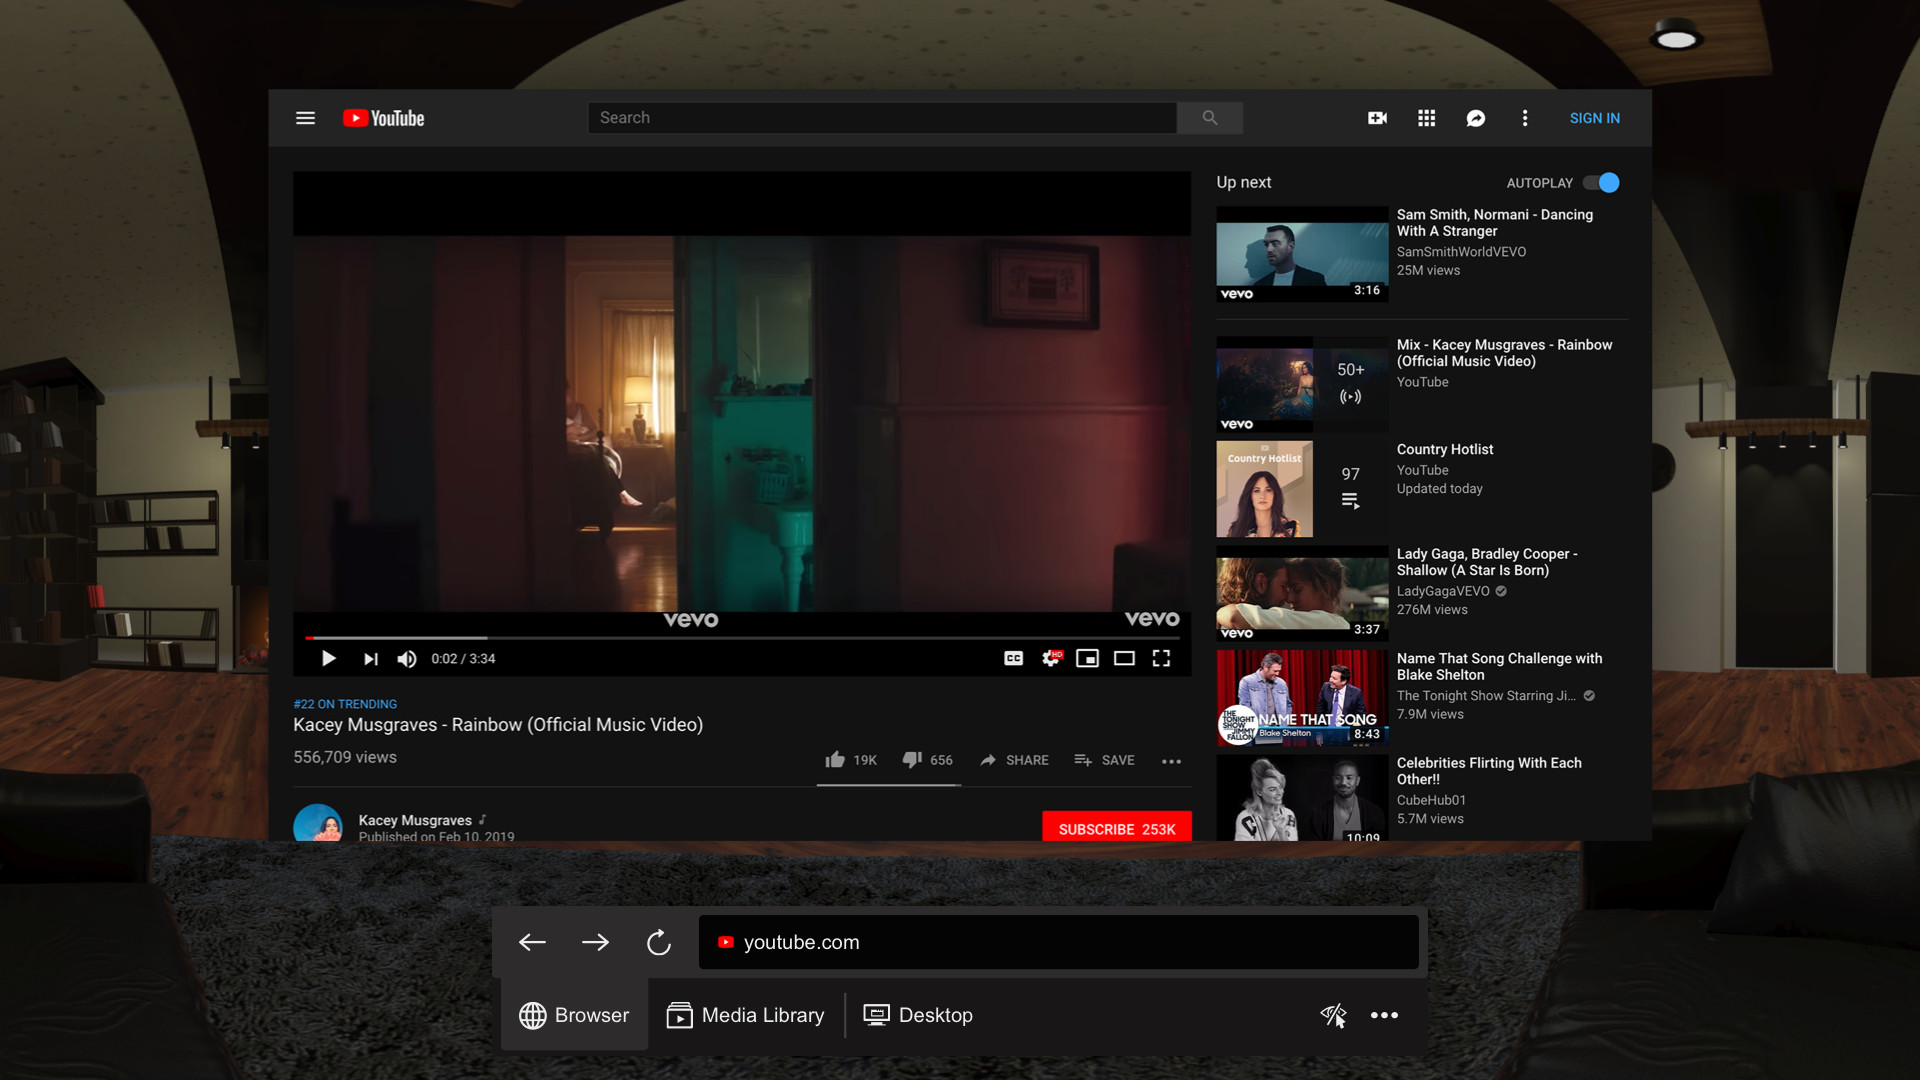The width and height of the screenshot is (1920, 1080).
Task: Open the SamSmithWorldVEVO channel text
Action: (x=1461, y=252)
